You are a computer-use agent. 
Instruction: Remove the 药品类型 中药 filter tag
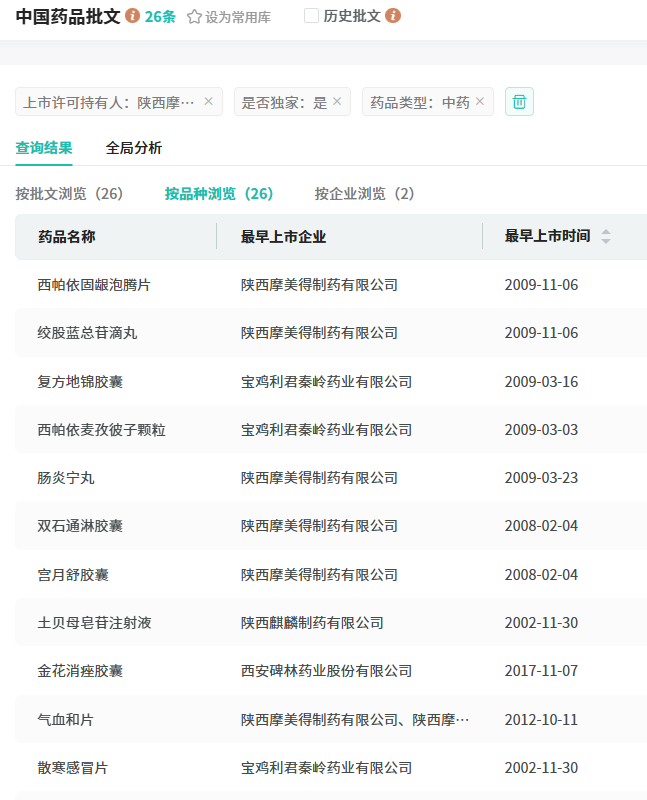pyautogui.click(x=480, y=101)
